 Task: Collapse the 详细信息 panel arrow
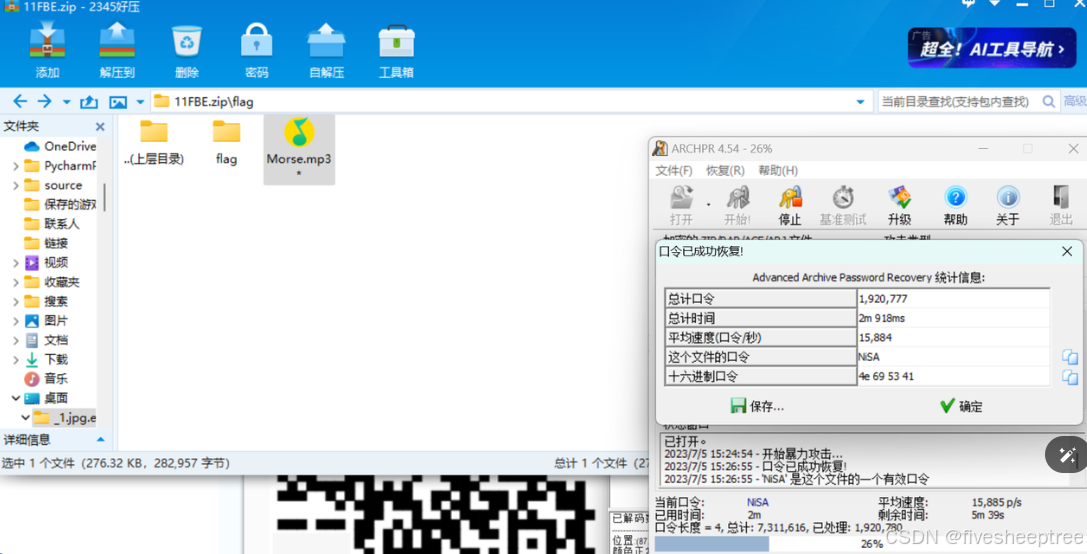[100, 440]
